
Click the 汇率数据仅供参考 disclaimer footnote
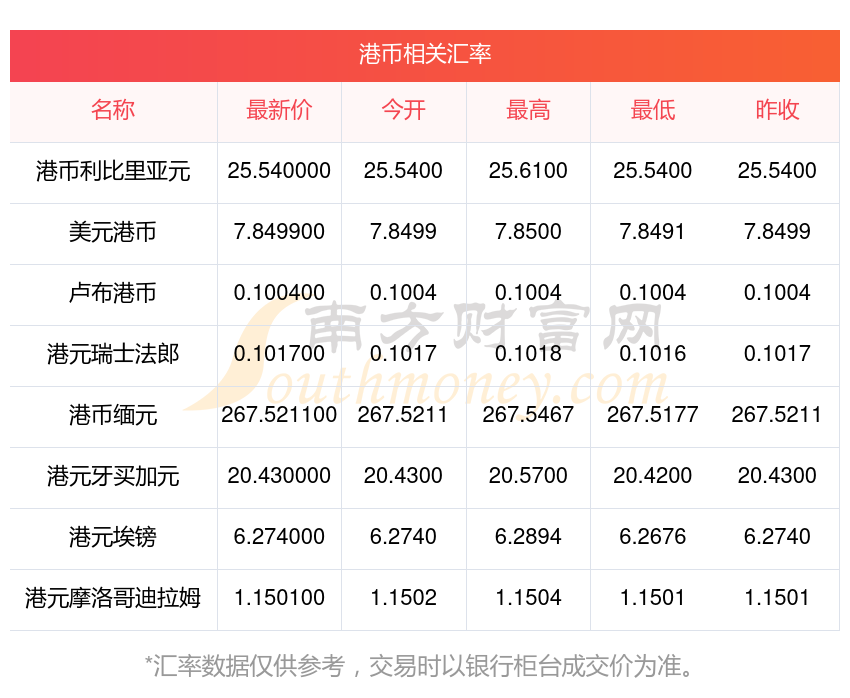tap(419, 666)
